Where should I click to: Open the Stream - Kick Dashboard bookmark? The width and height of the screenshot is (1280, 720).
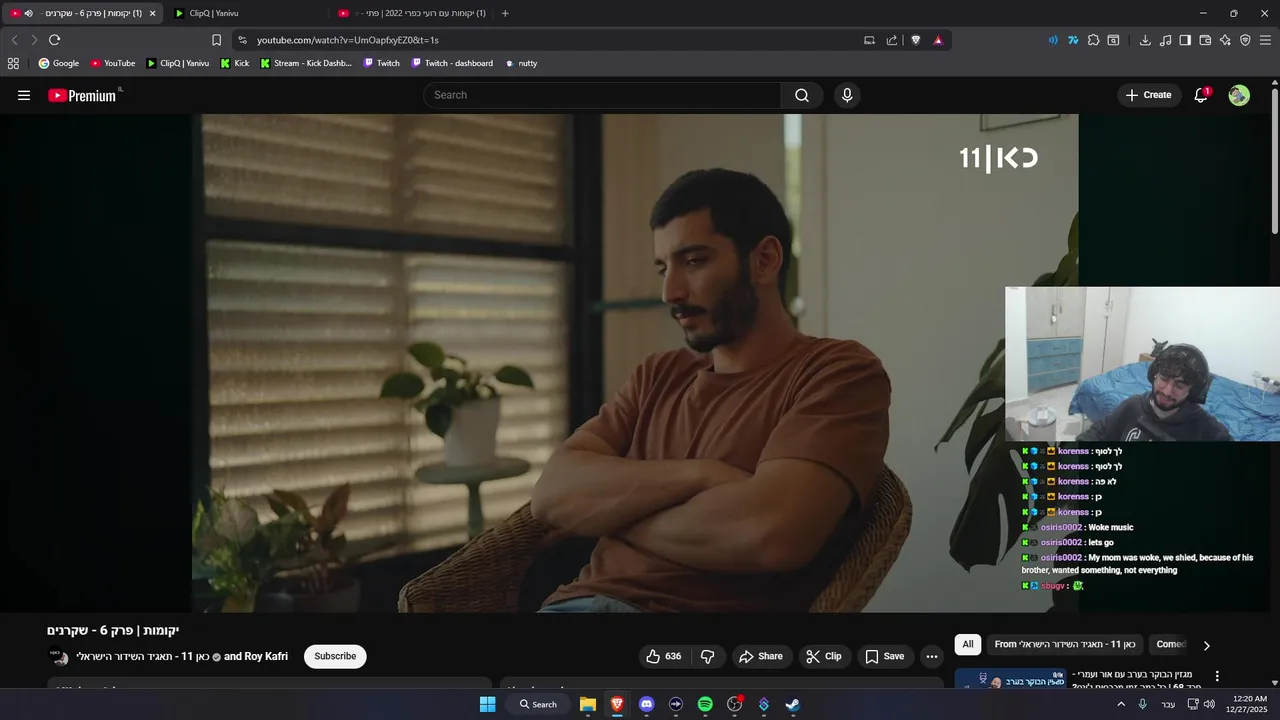click(x=306, y=63)
